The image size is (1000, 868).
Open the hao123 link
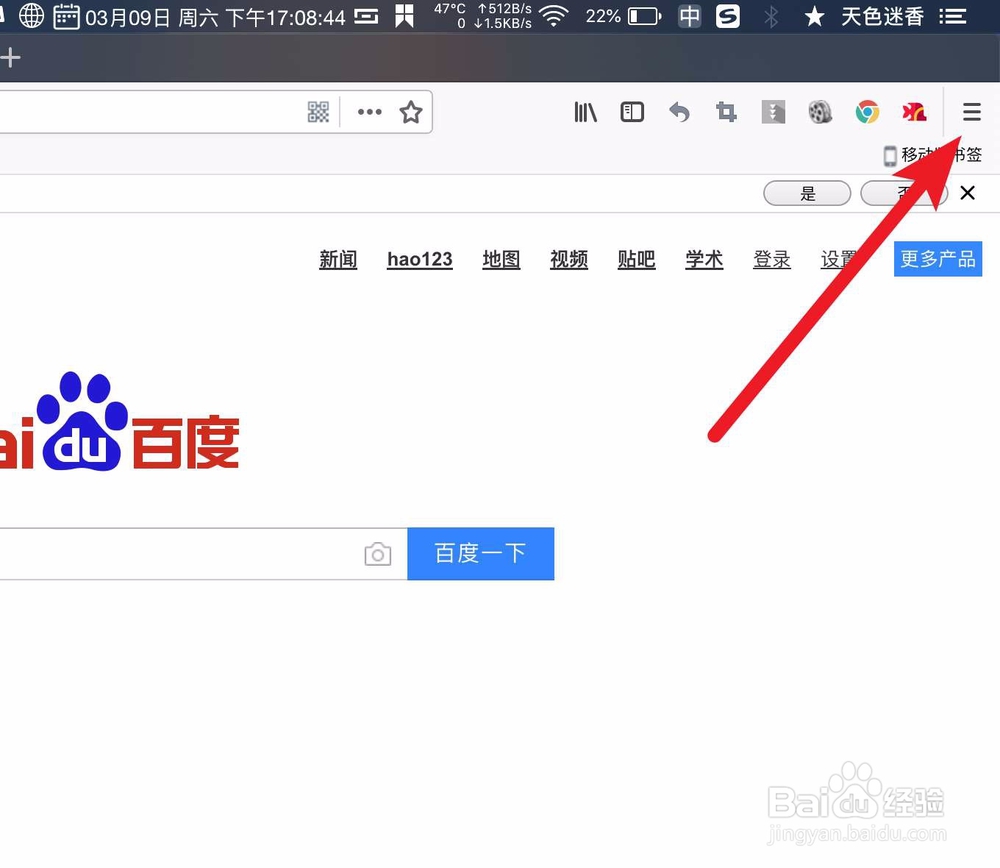click(420, 259)
